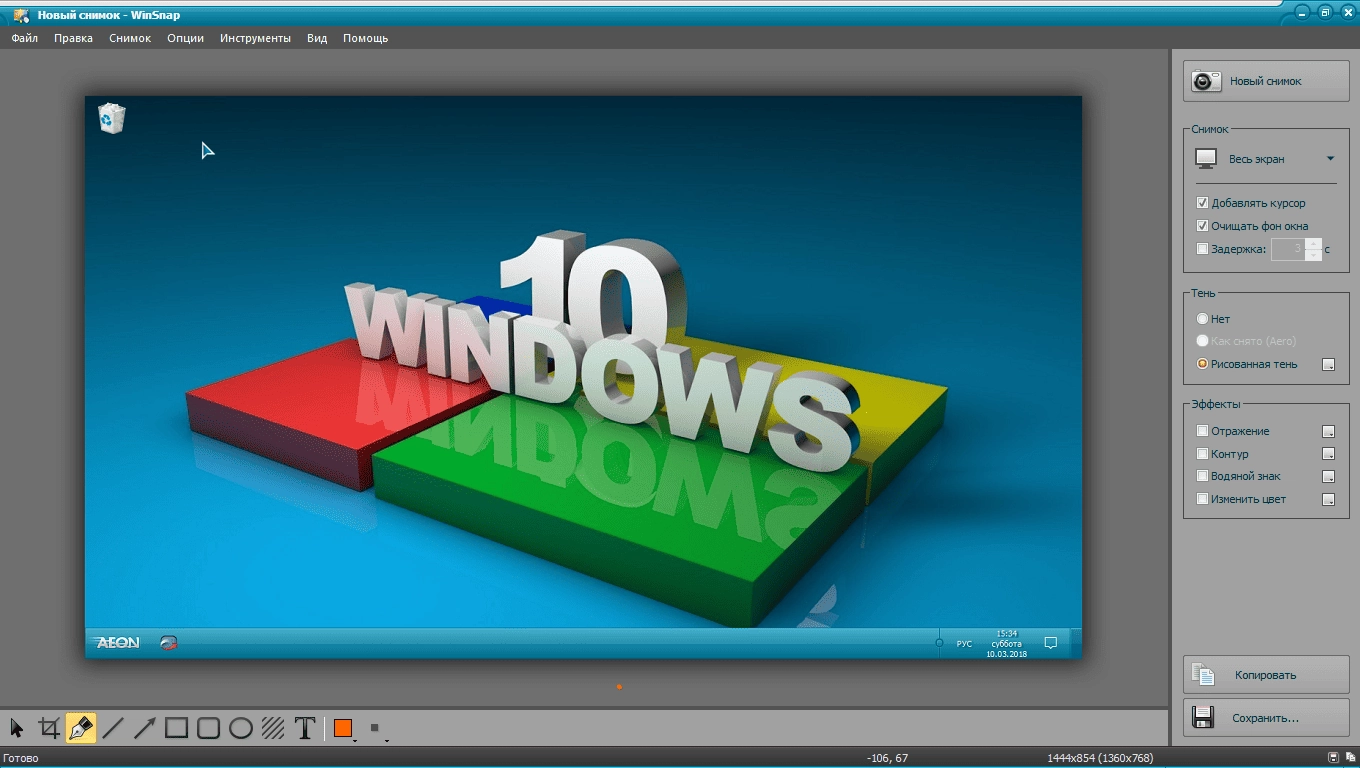Enable the Изменить цвет checkbox

(1202, 499)
